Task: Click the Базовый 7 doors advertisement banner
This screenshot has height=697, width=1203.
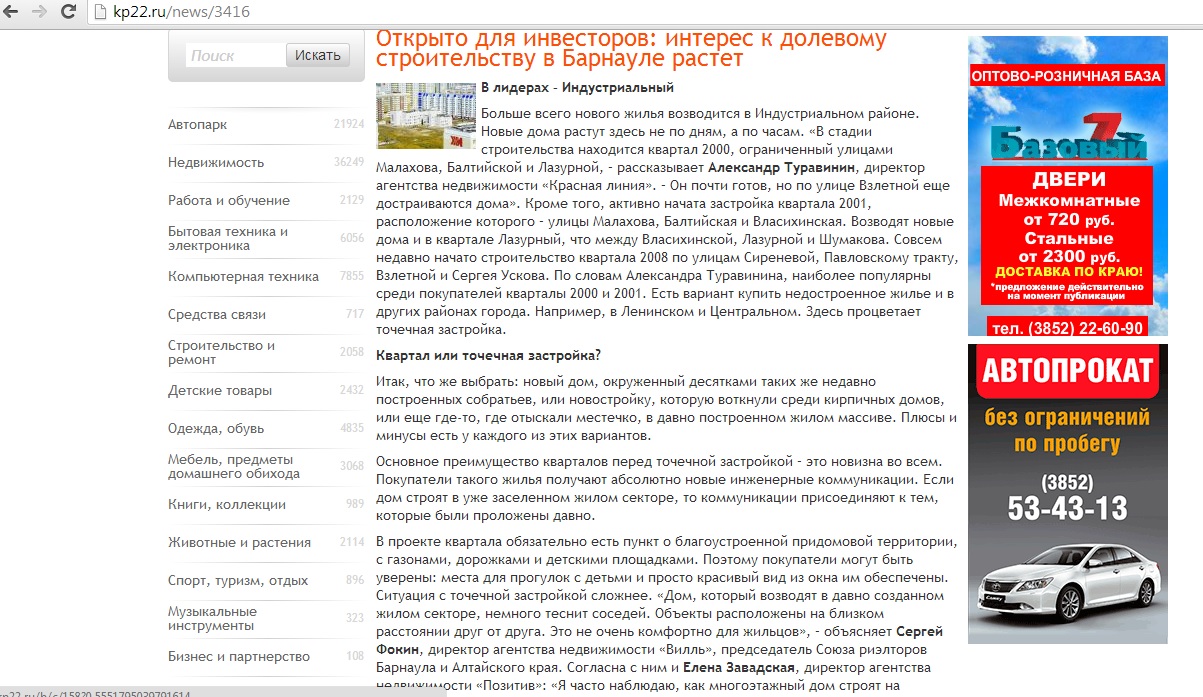Action: coord(1067,186)
